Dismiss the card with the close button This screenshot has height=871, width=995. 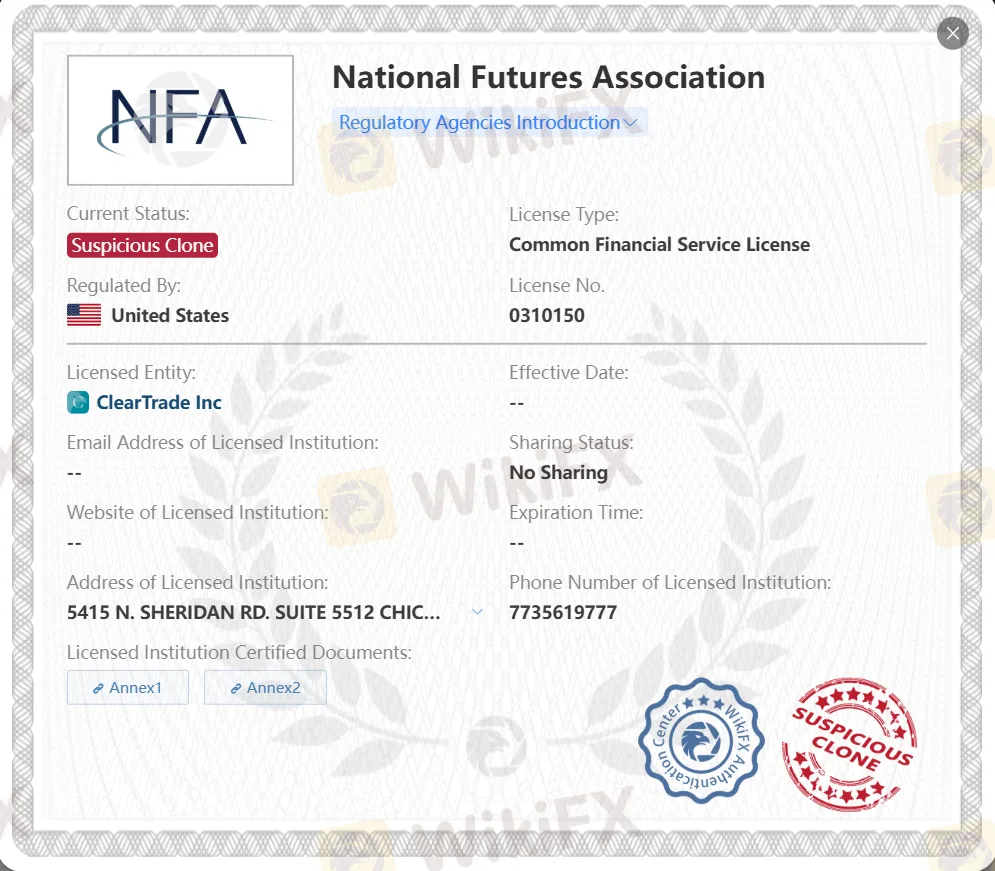click(x=951, y=33)
